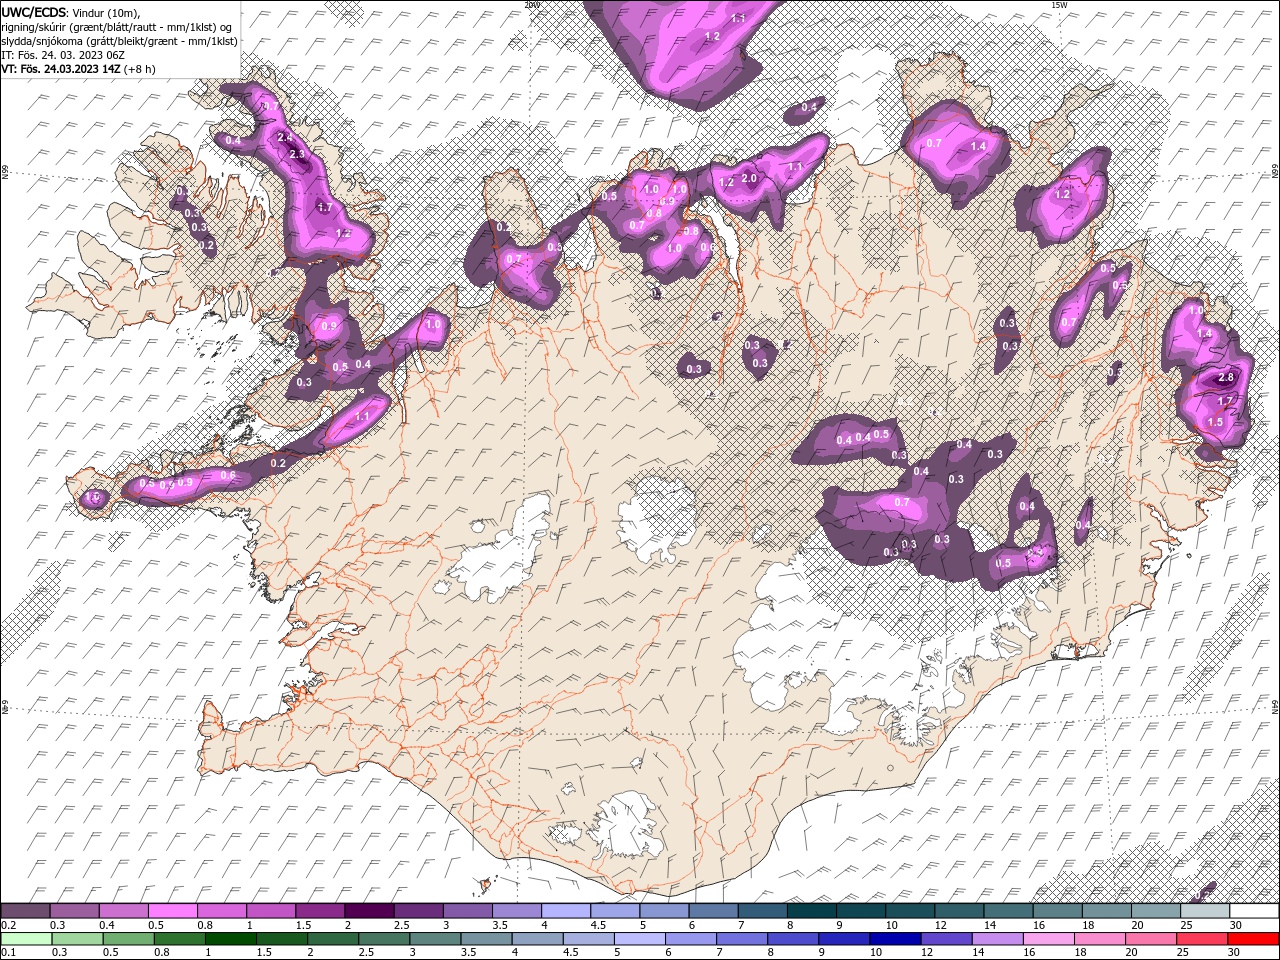Select the 'IT: Fös. 24. 03. 2023 06Z' line
The image size is (1280, 960).
coord(62,55)
